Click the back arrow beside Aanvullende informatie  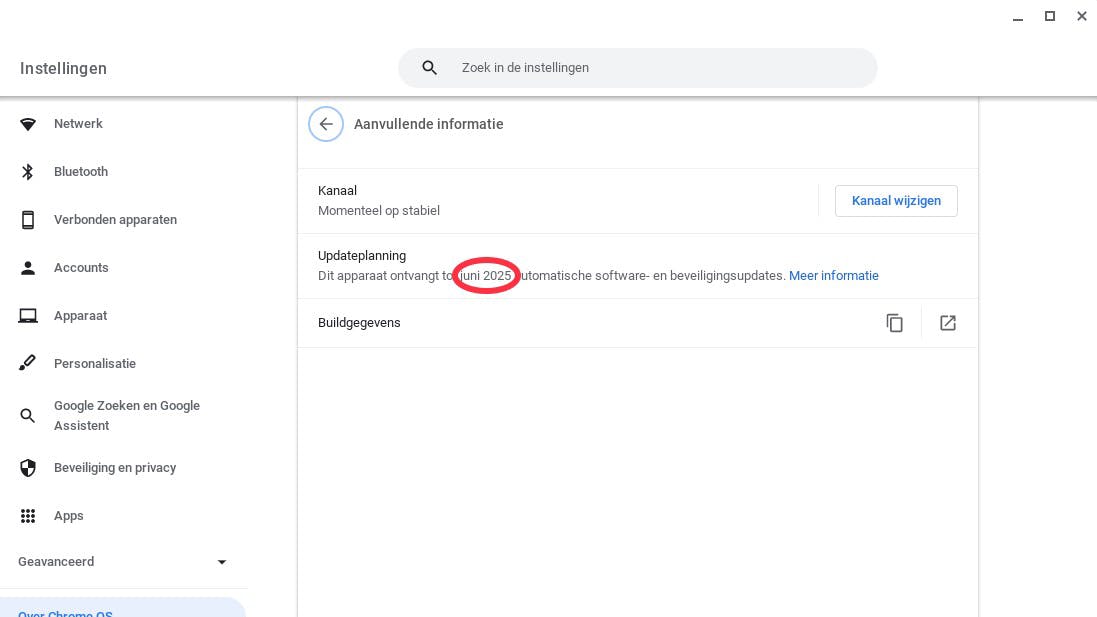coord(326,124)
